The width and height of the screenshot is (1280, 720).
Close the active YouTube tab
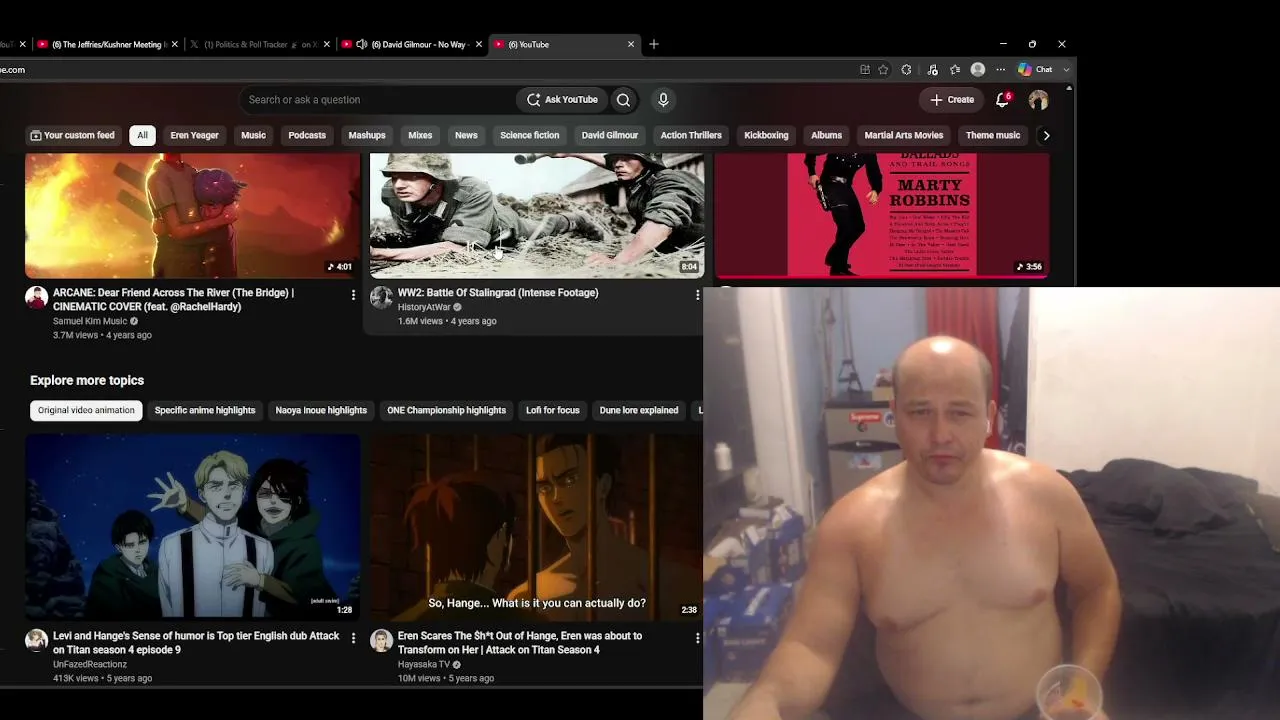point(631,44)
